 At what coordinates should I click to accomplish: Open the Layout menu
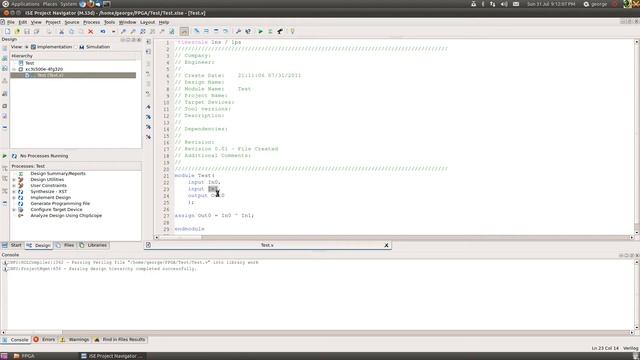point(147,22)
